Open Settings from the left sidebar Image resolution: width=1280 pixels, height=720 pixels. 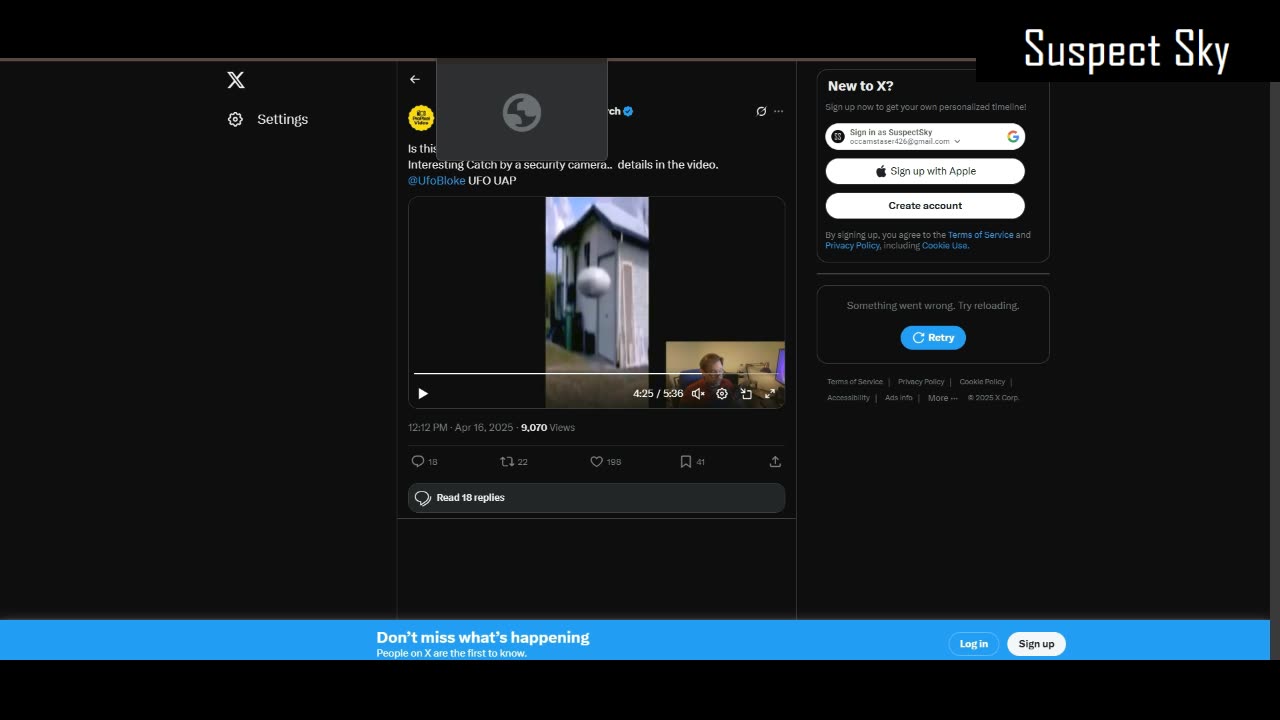point(268,119)
